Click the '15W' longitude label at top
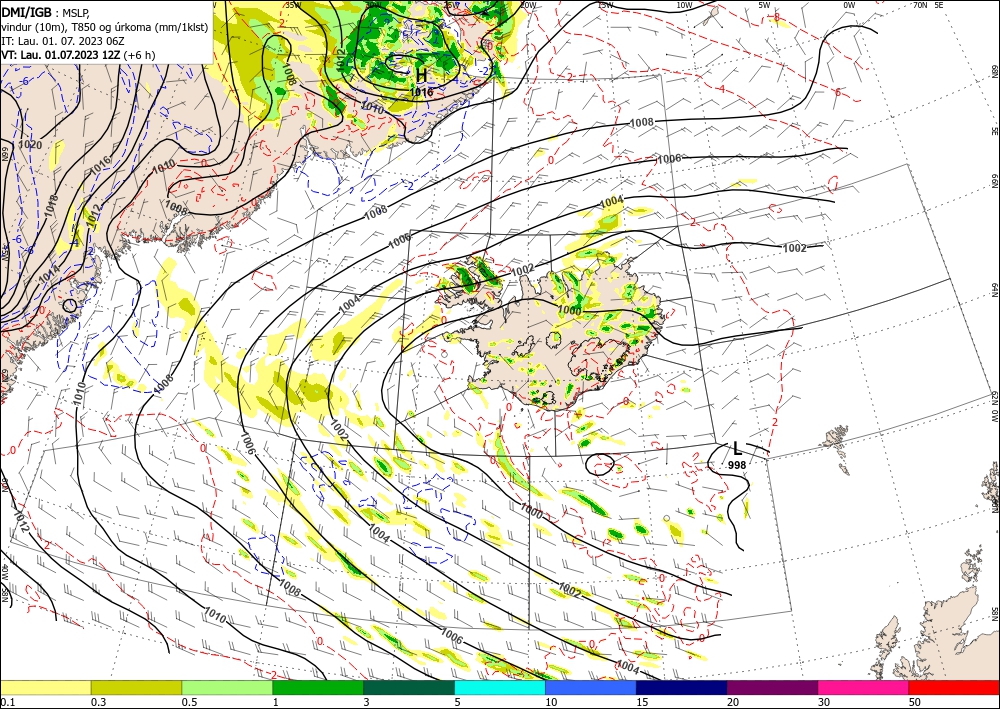This screenshot has height=709, width=1000. [x=605, y=5]
